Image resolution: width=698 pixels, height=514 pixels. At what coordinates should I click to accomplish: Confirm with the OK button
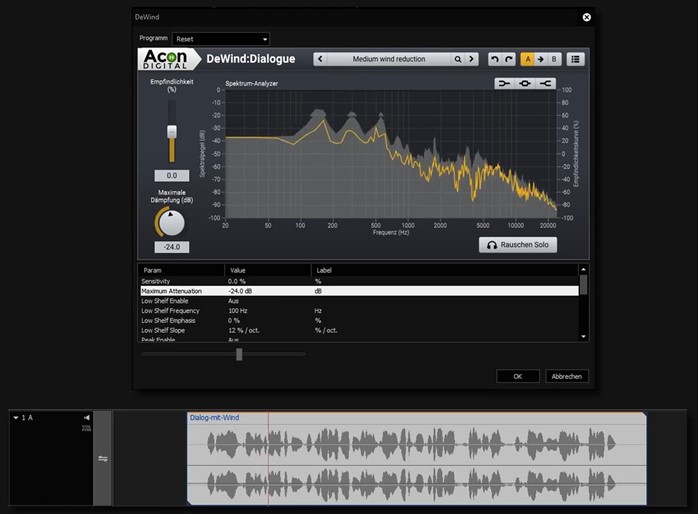[518, 376]
